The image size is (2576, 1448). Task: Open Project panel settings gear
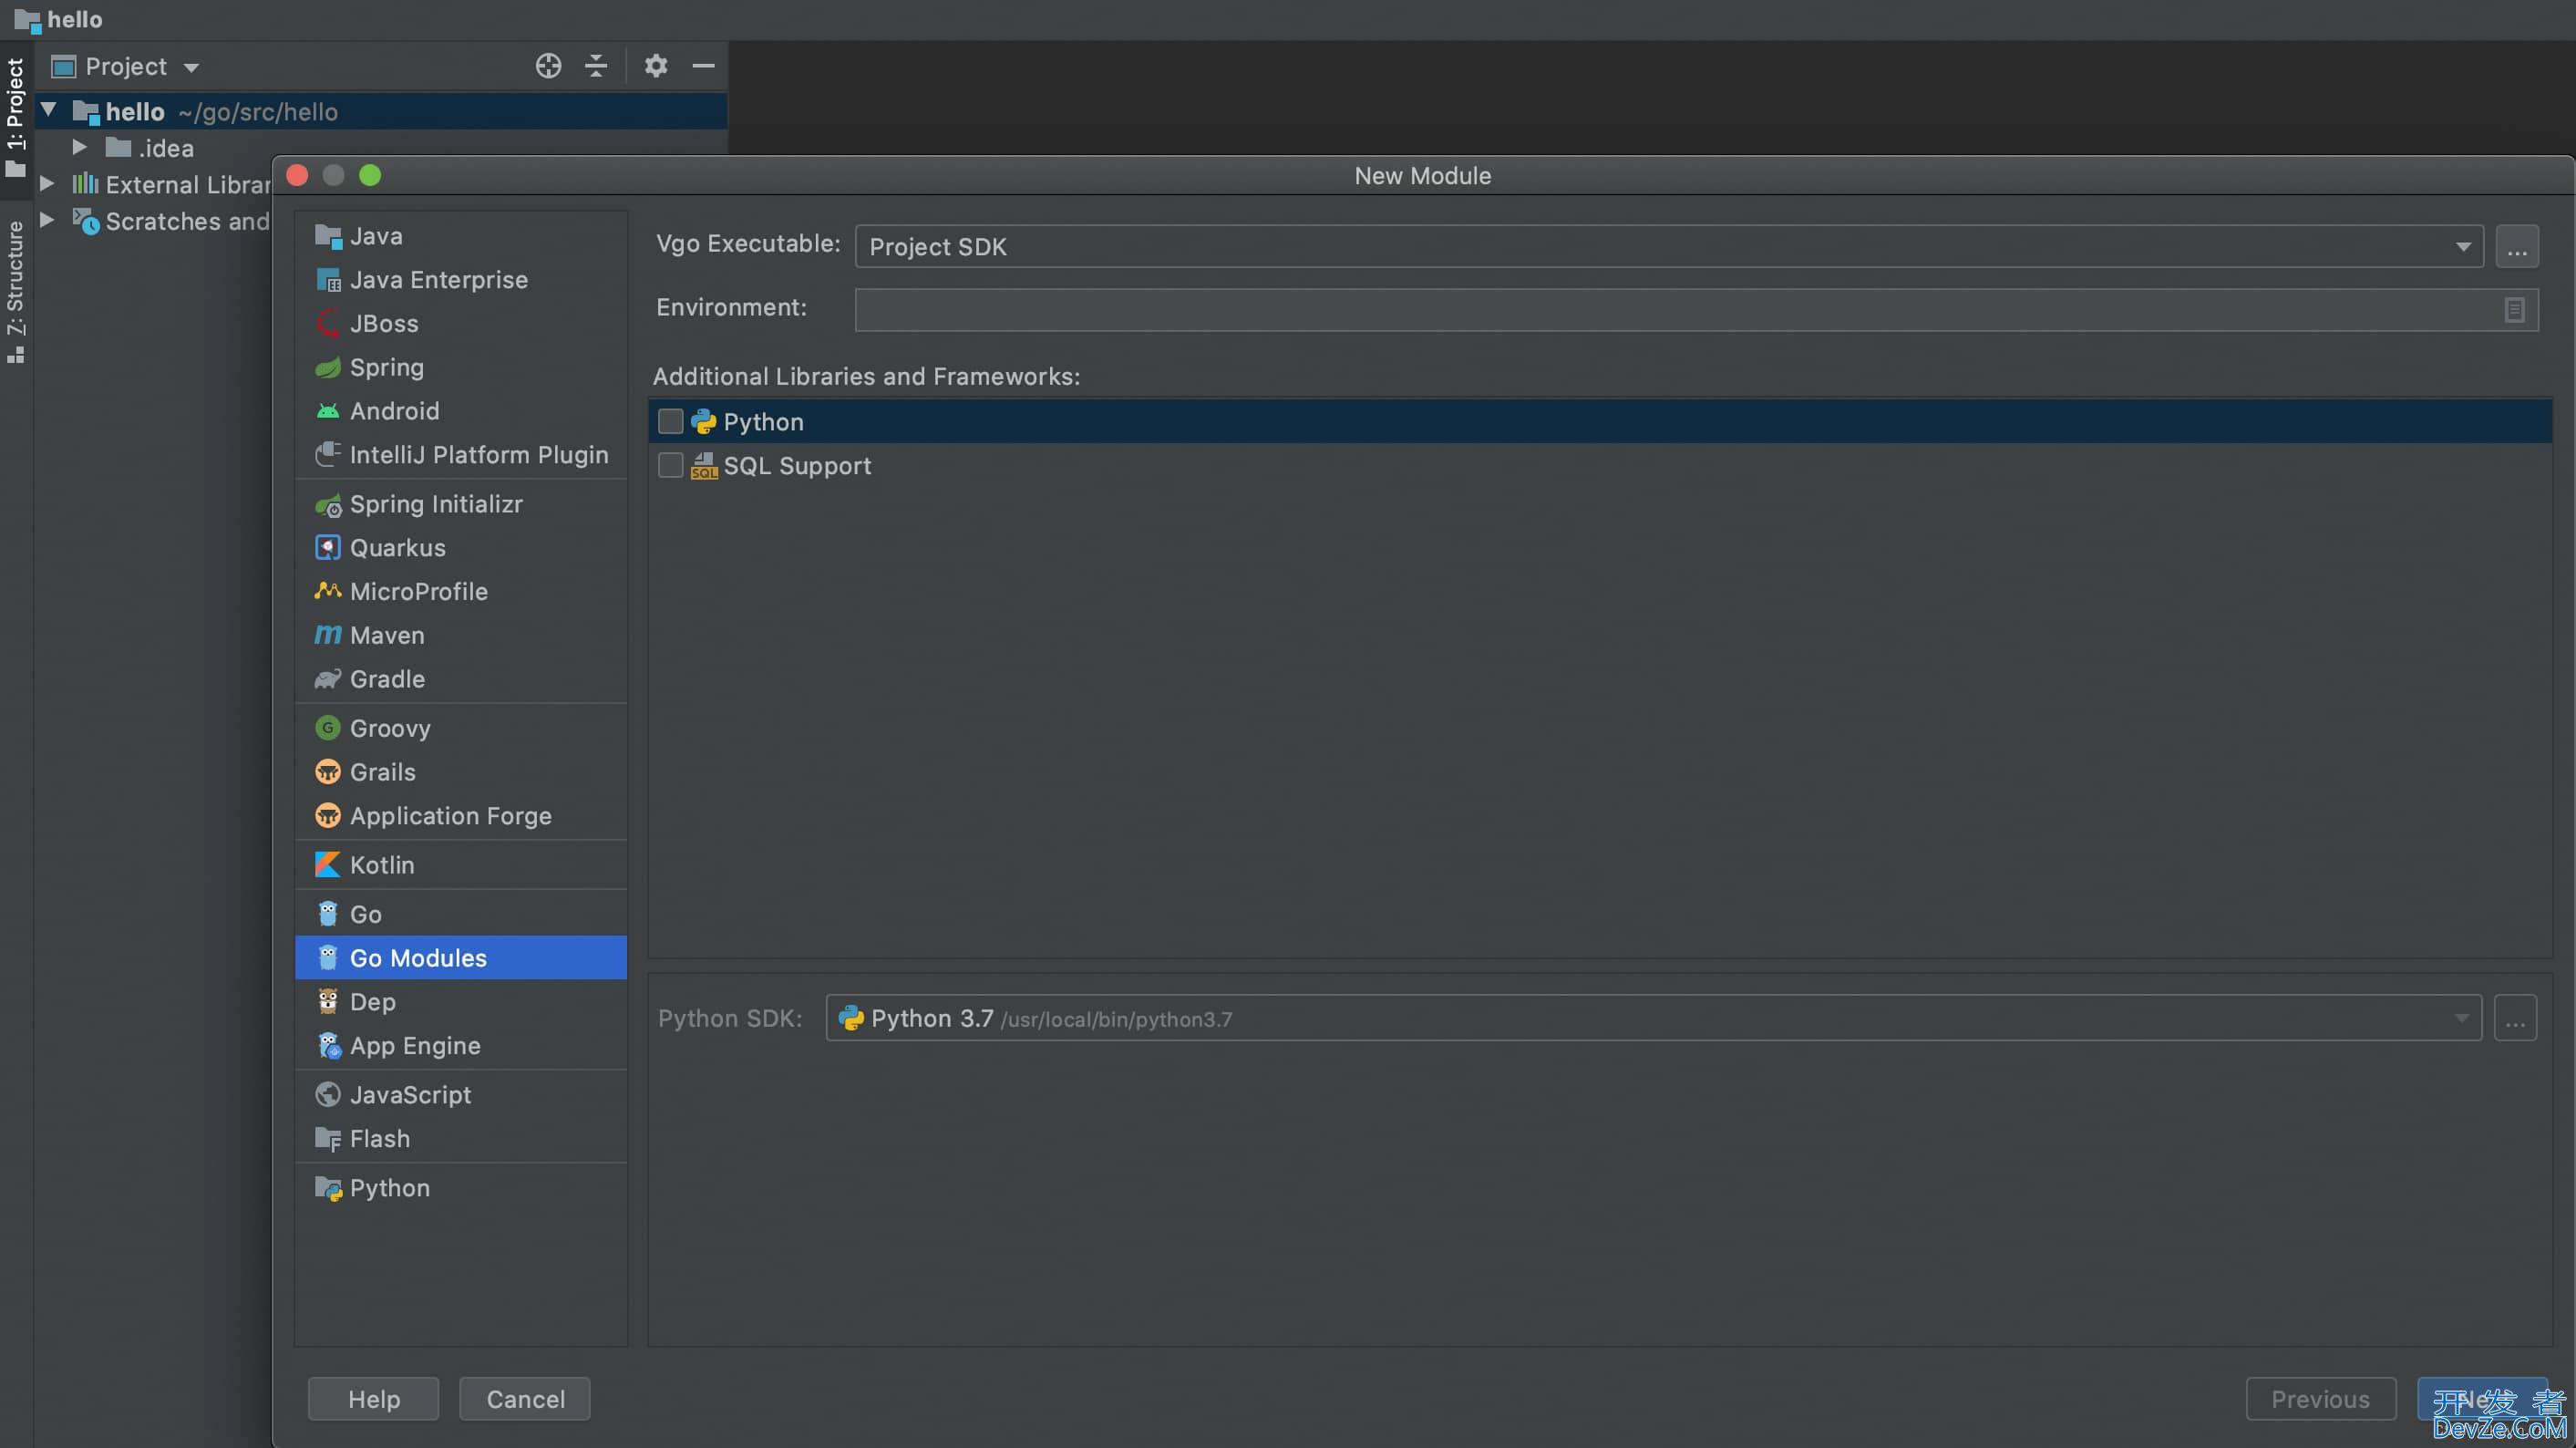(656, 66)
